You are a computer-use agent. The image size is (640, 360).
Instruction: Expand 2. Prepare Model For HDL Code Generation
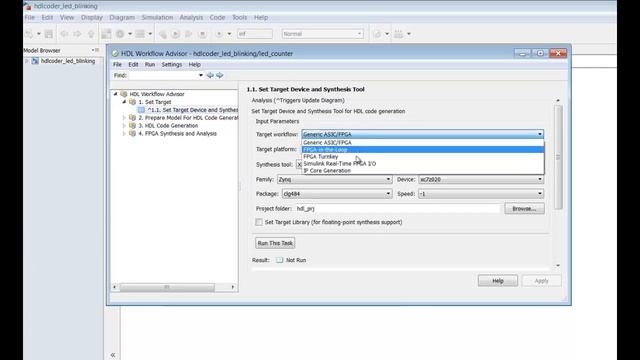[x=124, y=118]
